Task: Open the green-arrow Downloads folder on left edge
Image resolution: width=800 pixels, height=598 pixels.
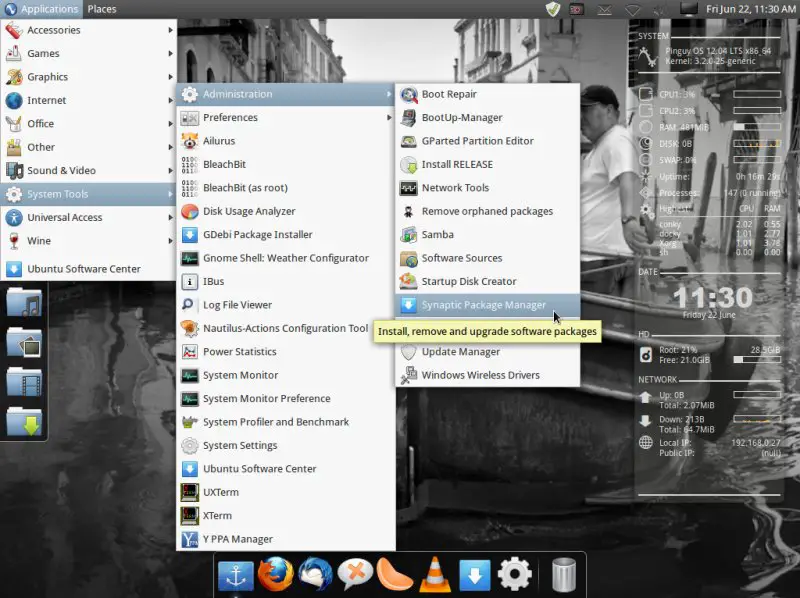Action: (x=23, y=420)
